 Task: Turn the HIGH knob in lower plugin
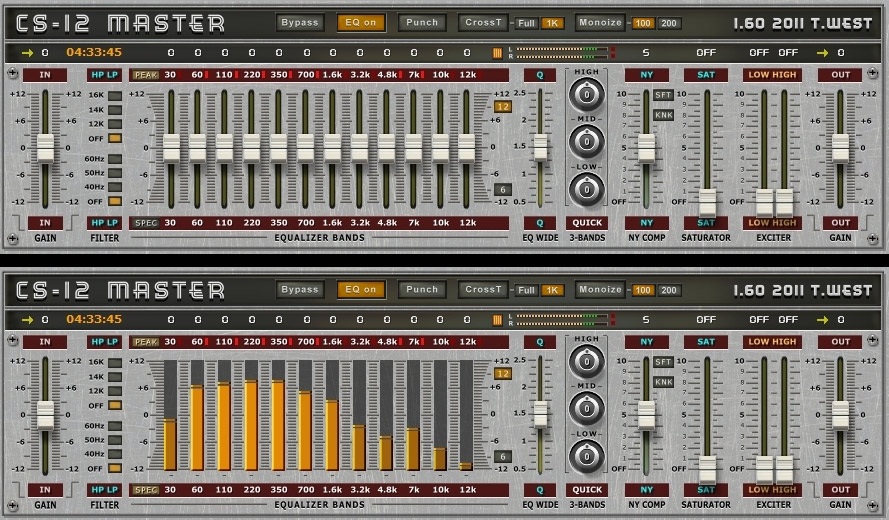(586, 362)
